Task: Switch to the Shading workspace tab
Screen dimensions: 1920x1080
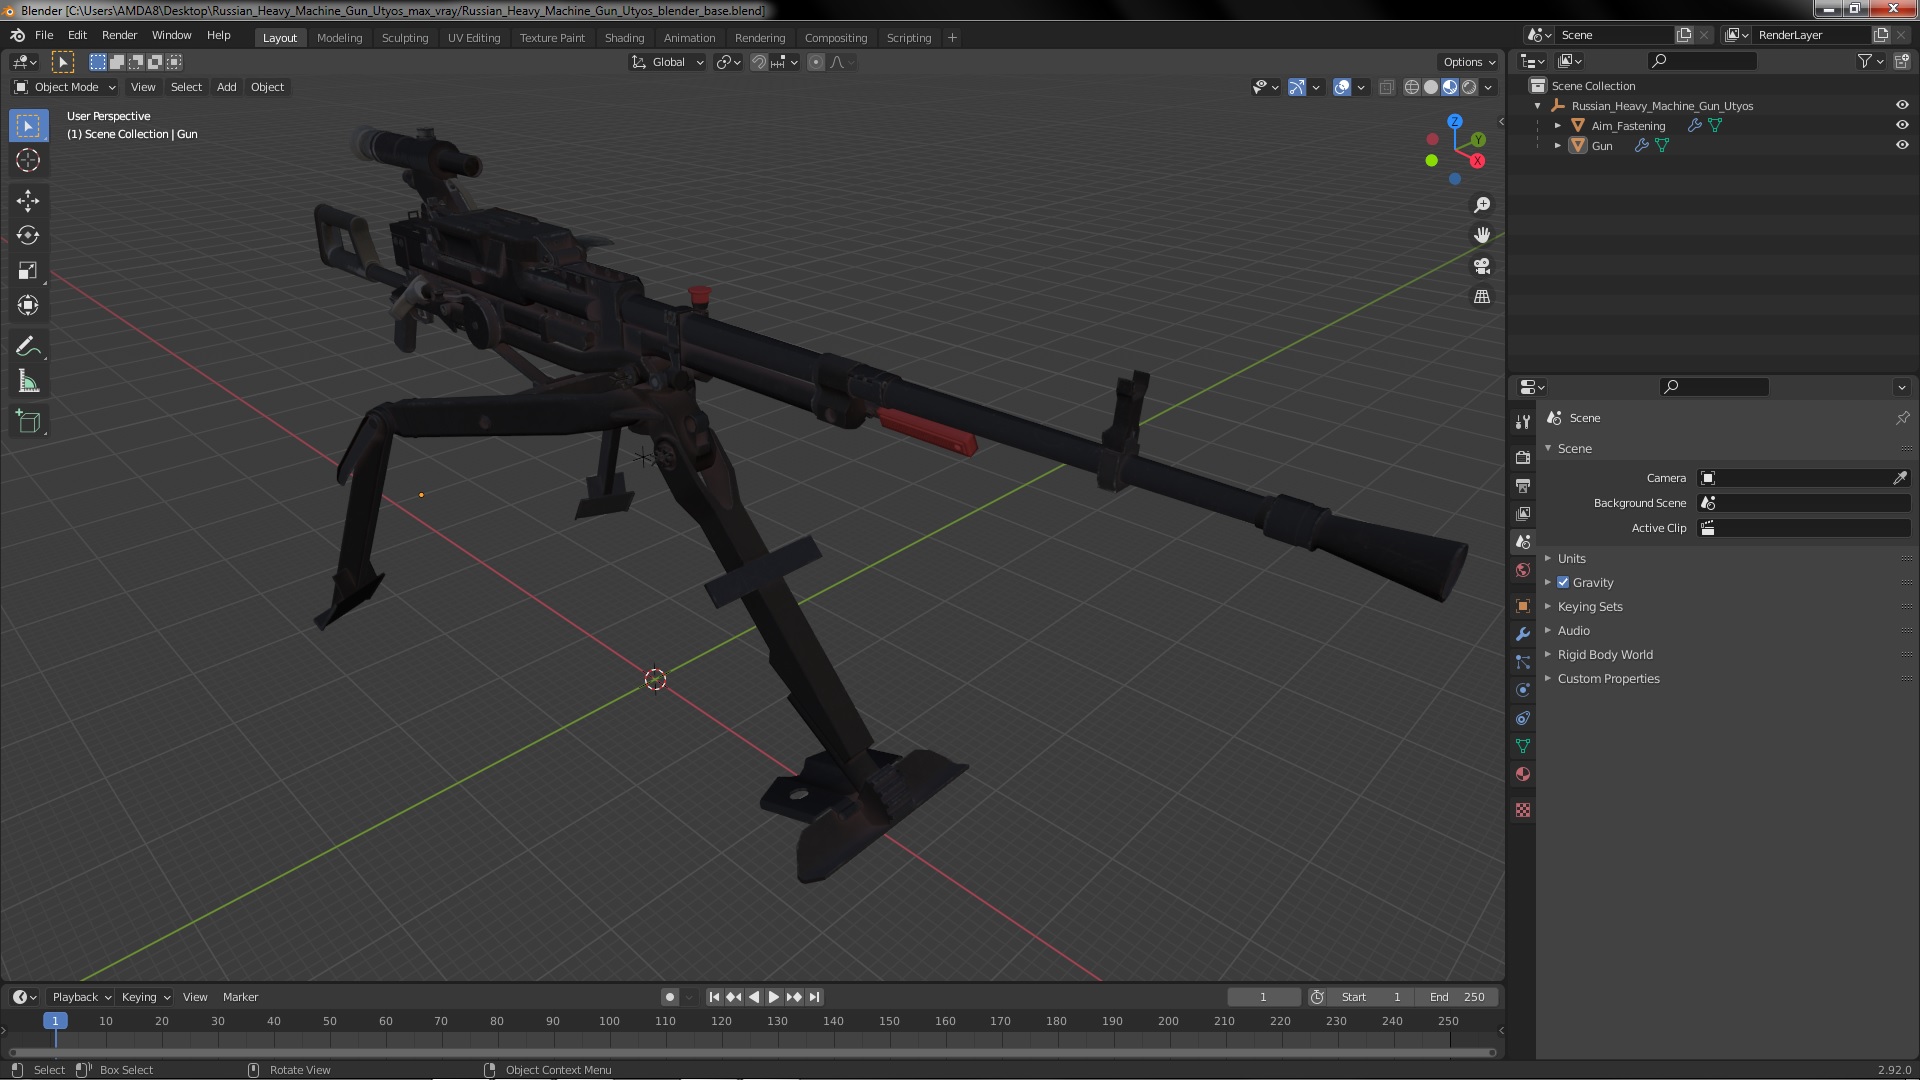Action: 624,37
